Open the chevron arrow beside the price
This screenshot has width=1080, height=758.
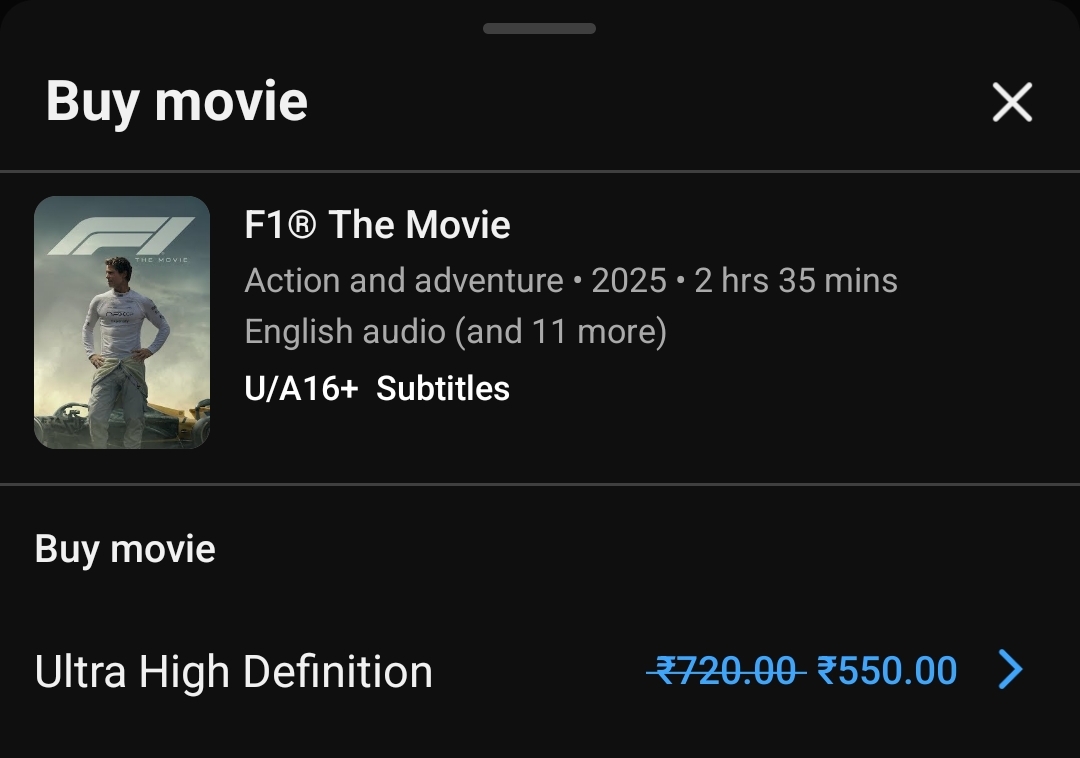click(x=1011, y=670)
